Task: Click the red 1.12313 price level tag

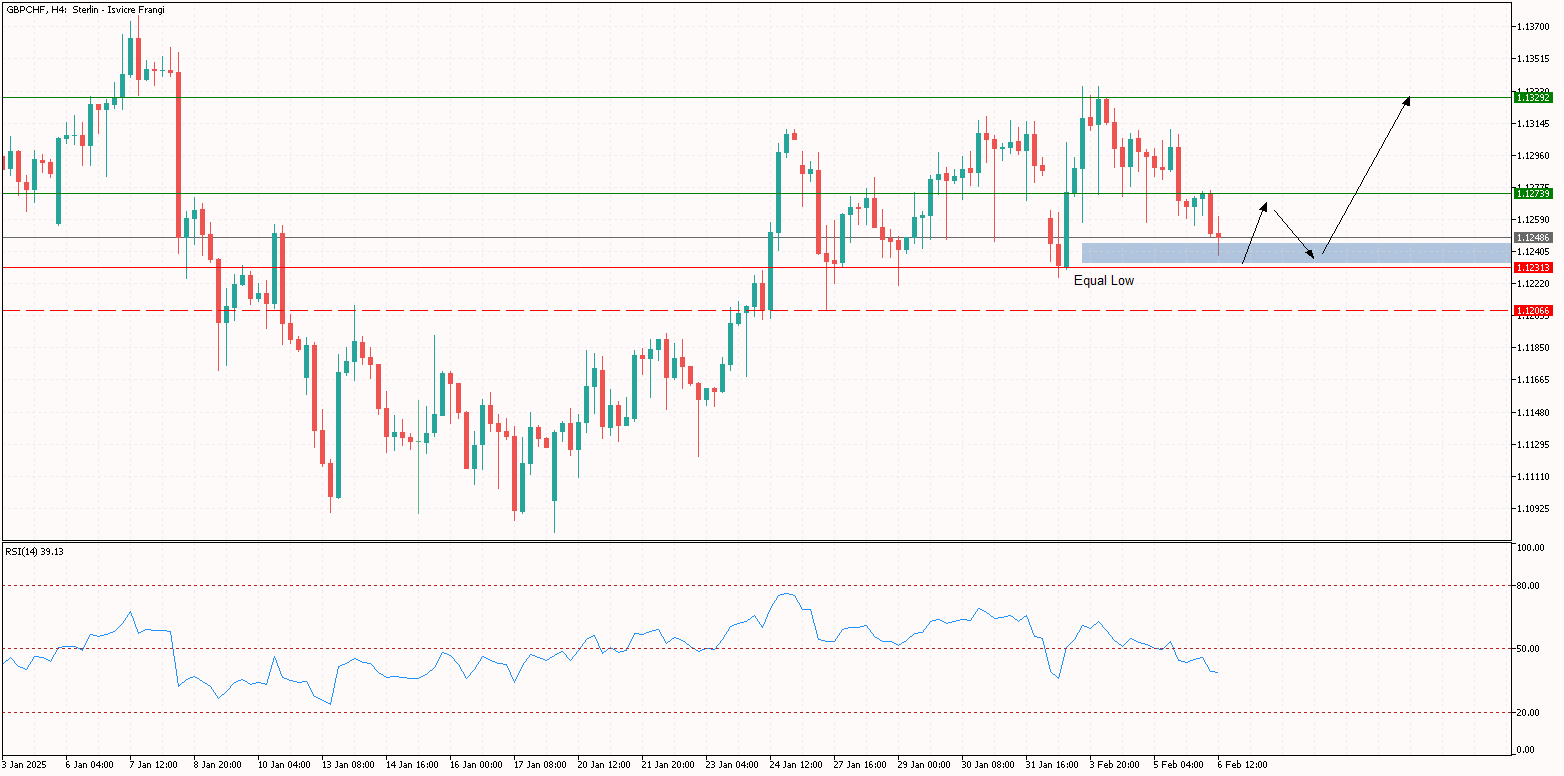Action: click(1534, 268)
